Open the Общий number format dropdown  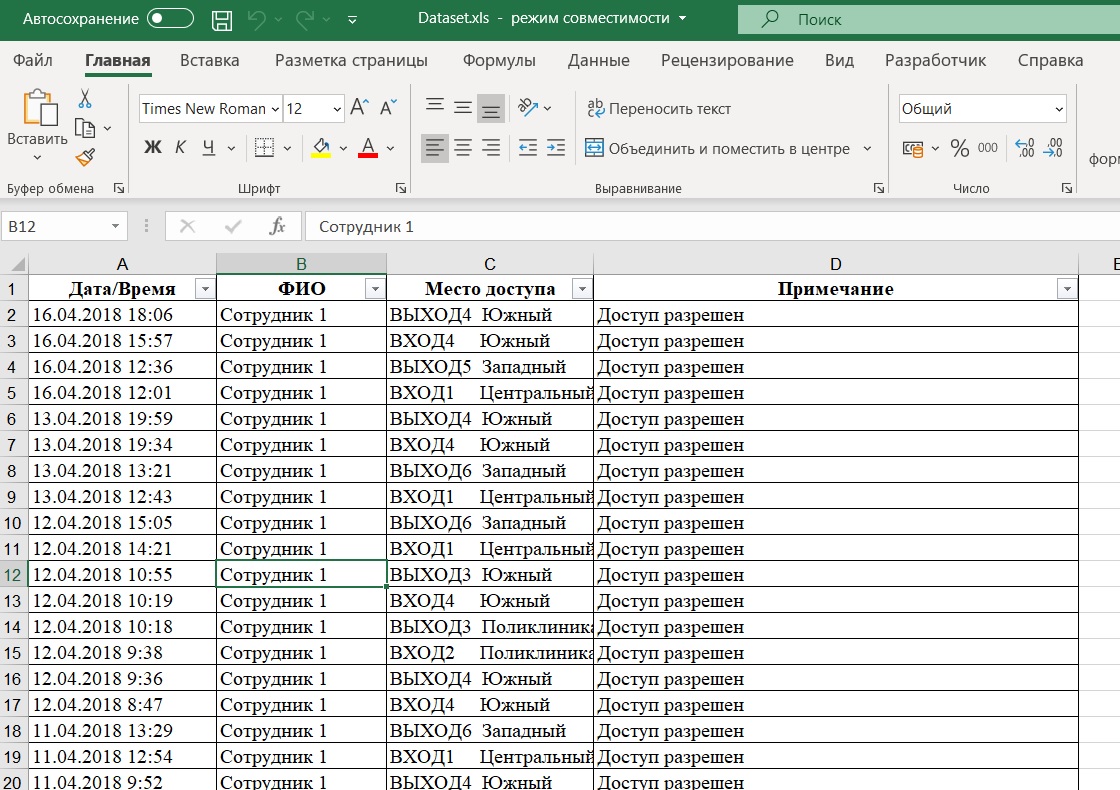(x=1059, y=109)
